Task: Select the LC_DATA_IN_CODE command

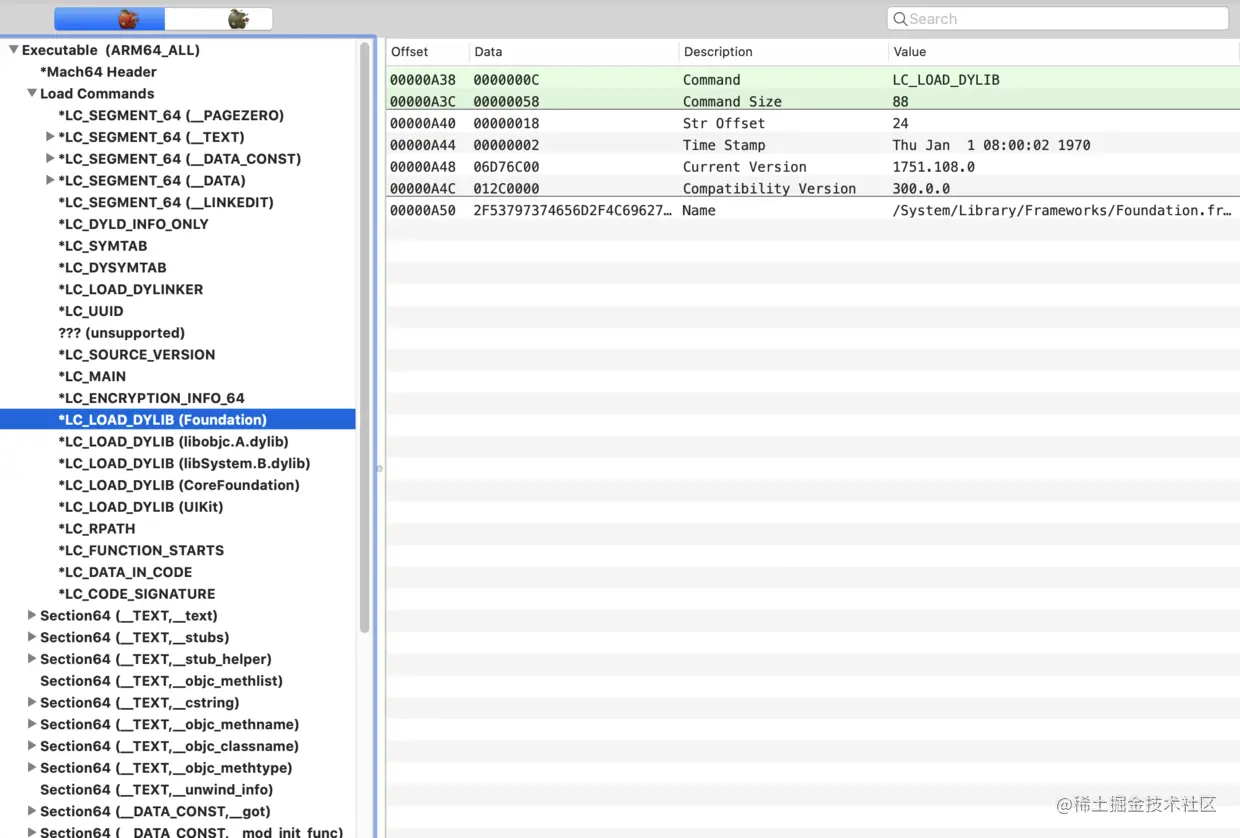Action: click(x=125, y=572)
